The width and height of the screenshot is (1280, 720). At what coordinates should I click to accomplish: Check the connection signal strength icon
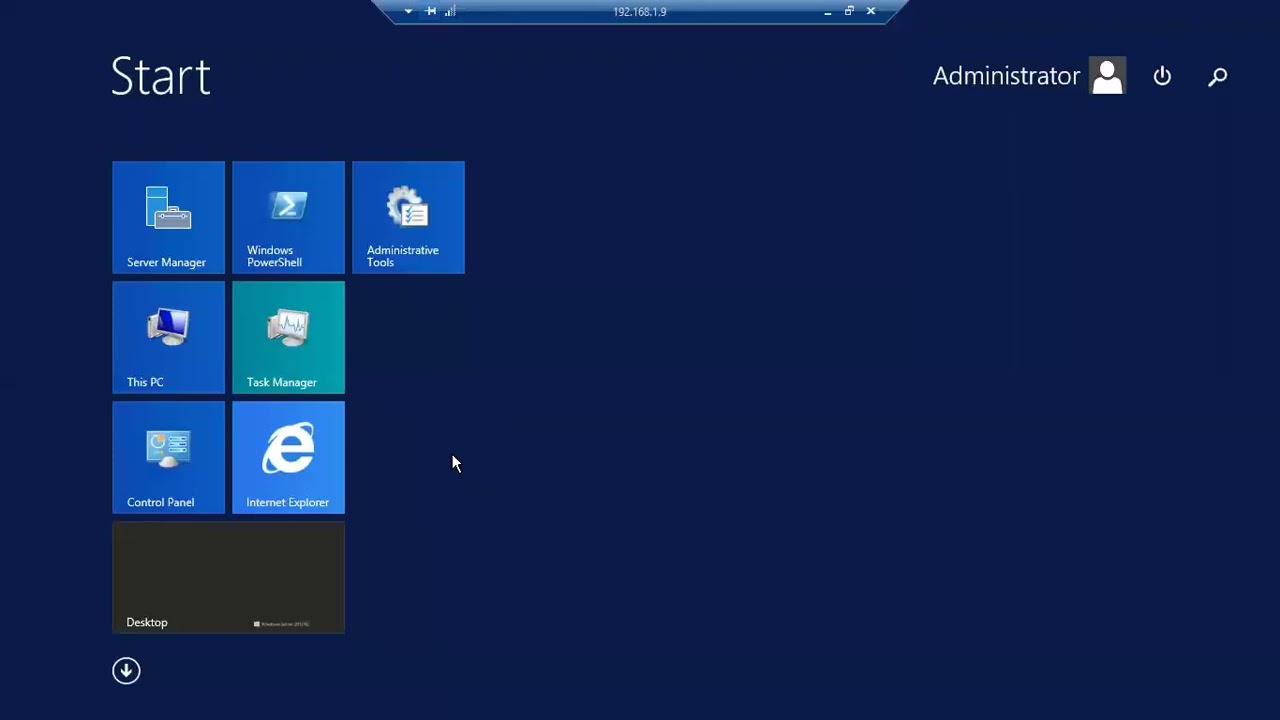(450, 11)
